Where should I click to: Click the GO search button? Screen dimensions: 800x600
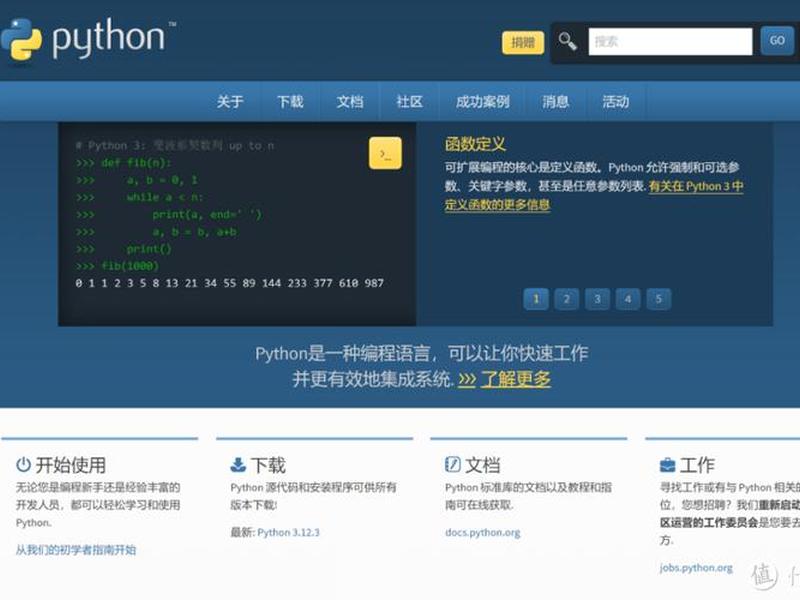tap(777, 41)
